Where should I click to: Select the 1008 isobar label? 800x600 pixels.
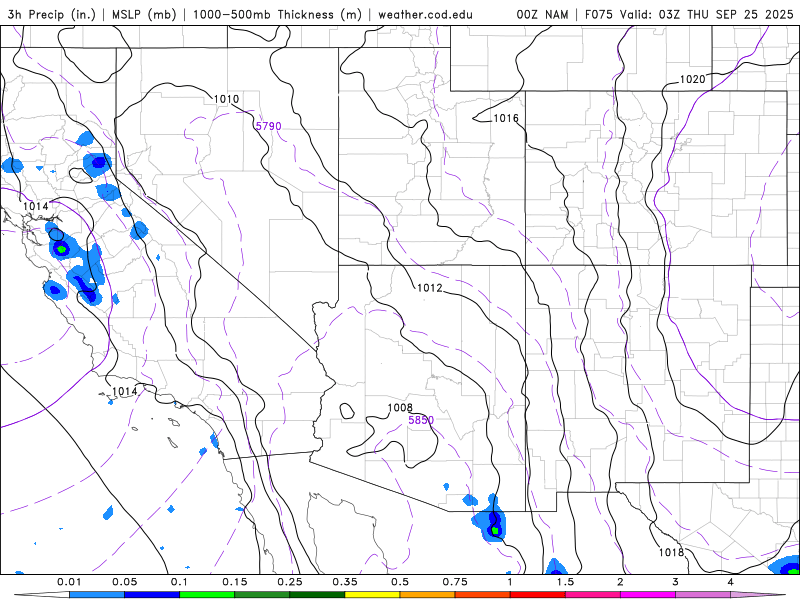coord(400,408)
